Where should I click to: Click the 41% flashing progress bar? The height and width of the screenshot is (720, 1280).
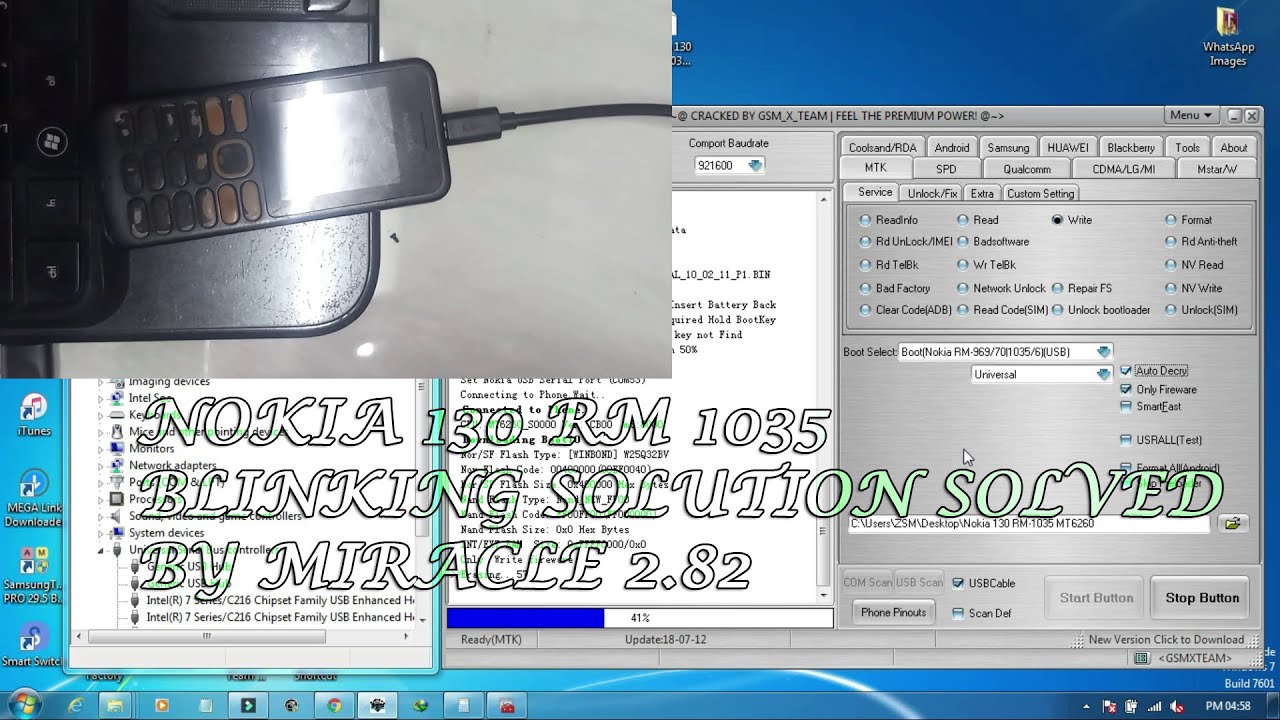click(x=639, y=618)
